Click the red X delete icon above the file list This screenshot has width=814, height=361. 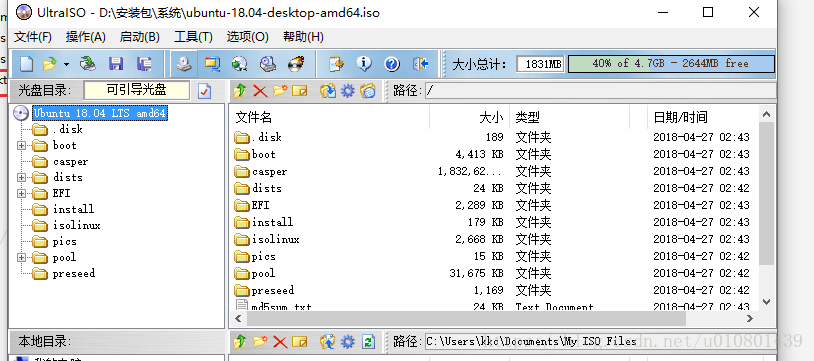(260, 91)
